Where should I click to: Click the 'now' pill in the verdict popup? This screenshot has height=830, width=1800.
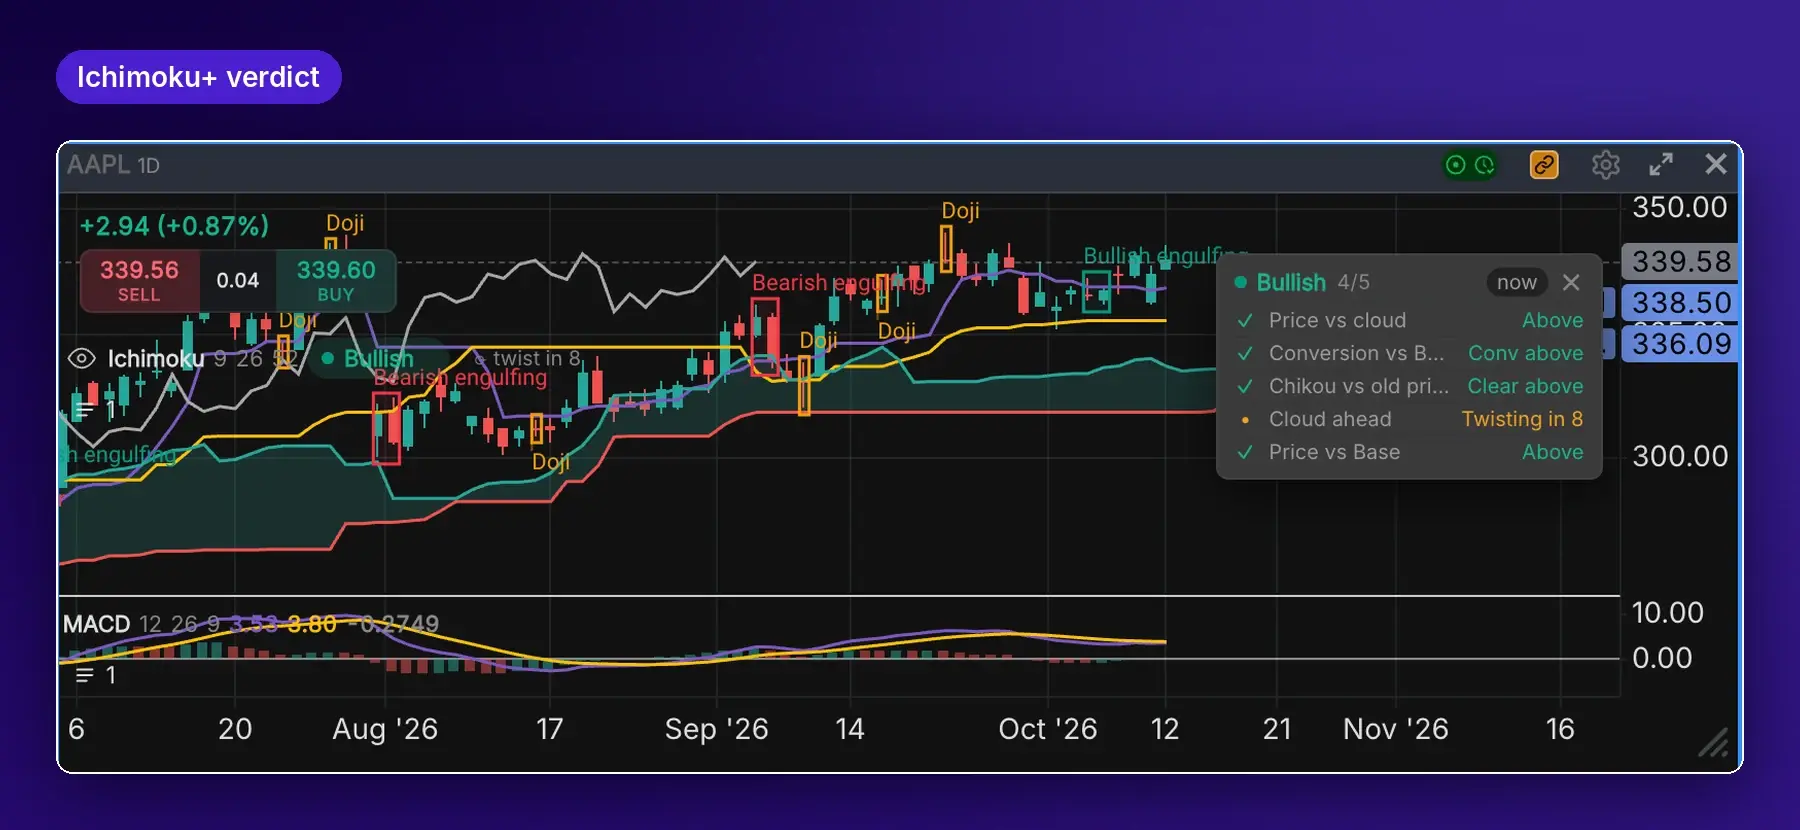pos(1516,282)
